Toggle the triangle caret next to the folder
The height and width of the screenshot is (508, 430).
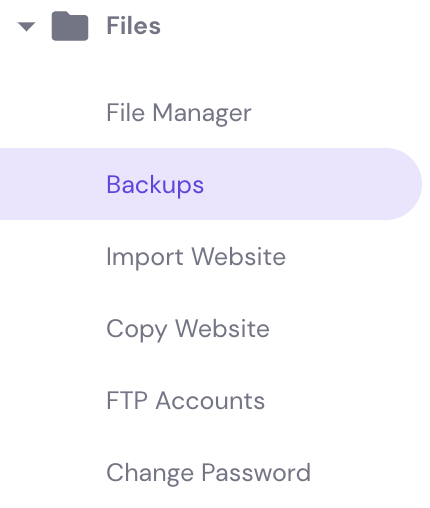tap(27, 27)
